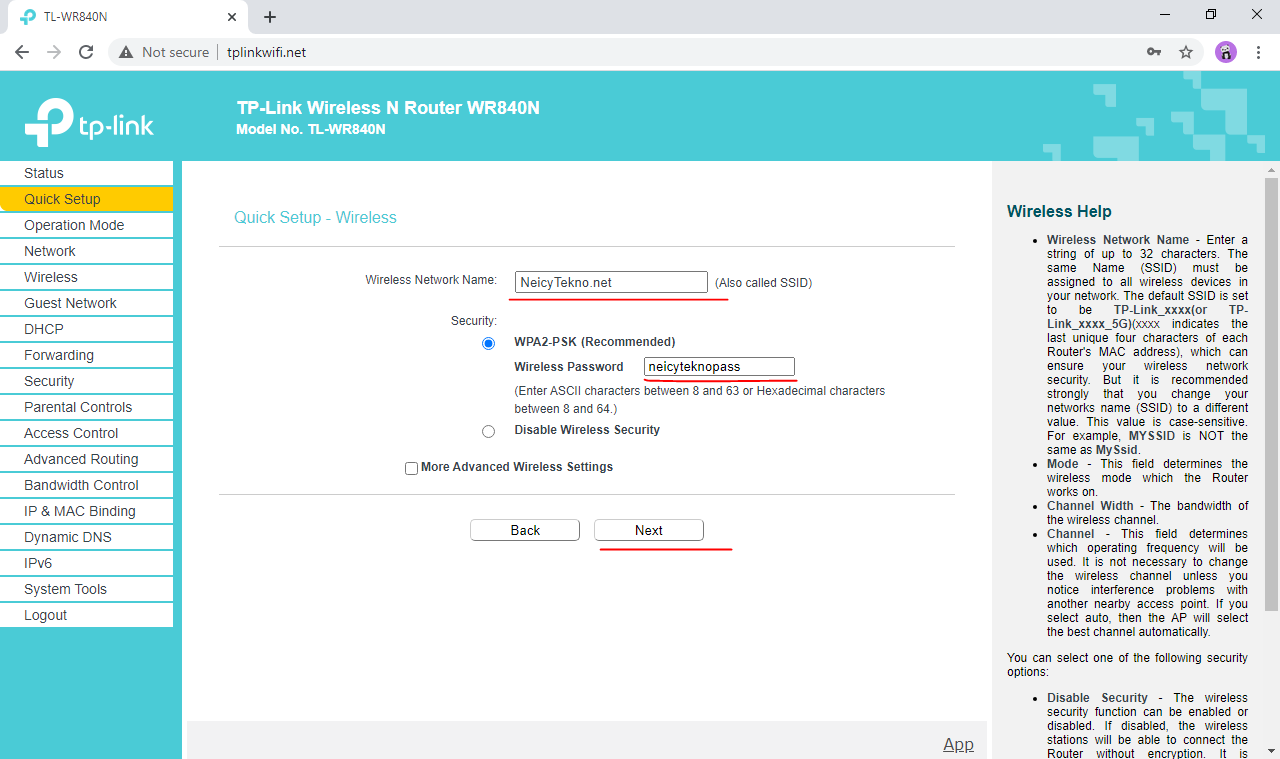Go back with the browser back arrow
The width and height of the screenshot is (1280, 759).
click(22, 52)
